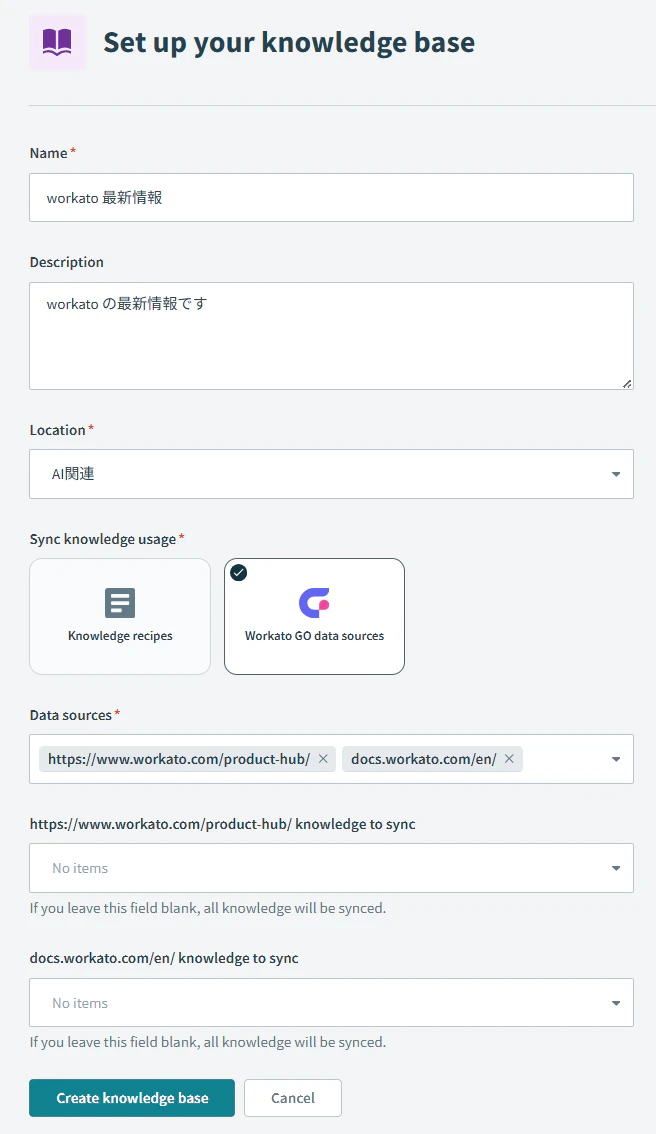The height and width of the screenshot is (1134, 656).
Task: Remove the docs.workato.com/en/ data source tag
Action: [509, 759]
